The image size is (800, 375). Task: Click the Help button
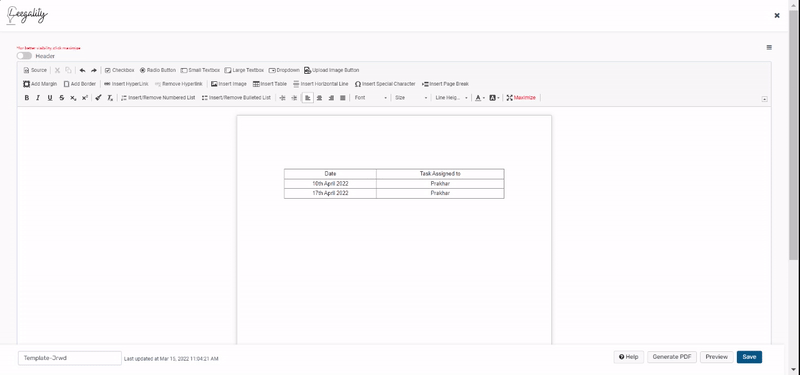pos(629,357)
